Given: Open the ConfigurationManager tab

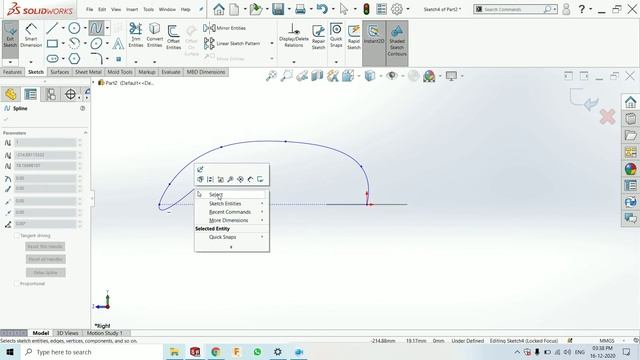Looking at the screenshot, I should [51, 94].
